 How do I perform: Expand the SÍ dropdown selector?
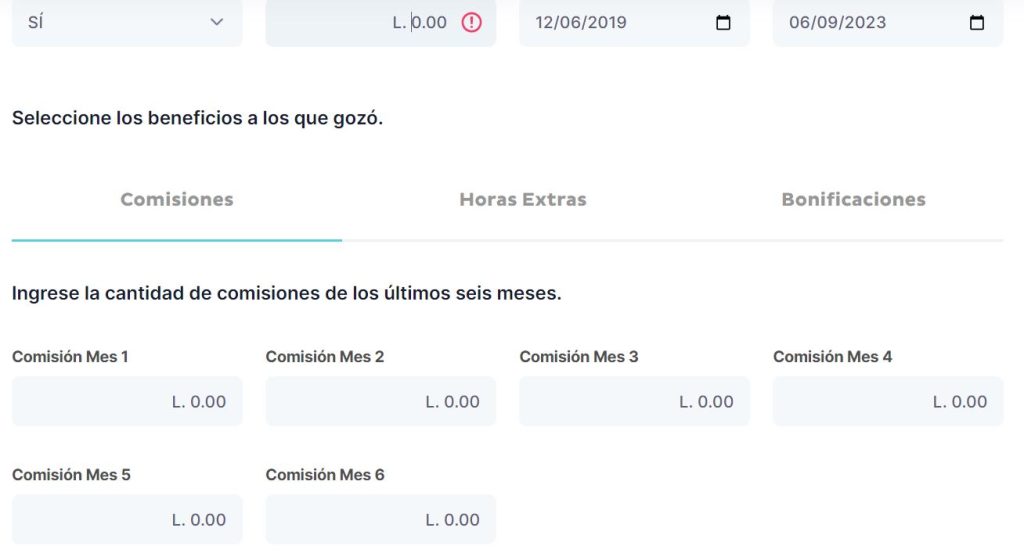pyautogui.click(x=127, y=22)
